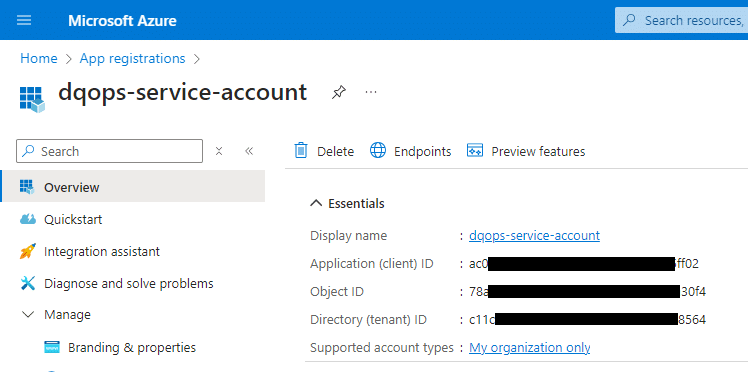Viewport: 748px width, 372px height.
Task: Select the Application (client) ID value
Action: [584, 263]
